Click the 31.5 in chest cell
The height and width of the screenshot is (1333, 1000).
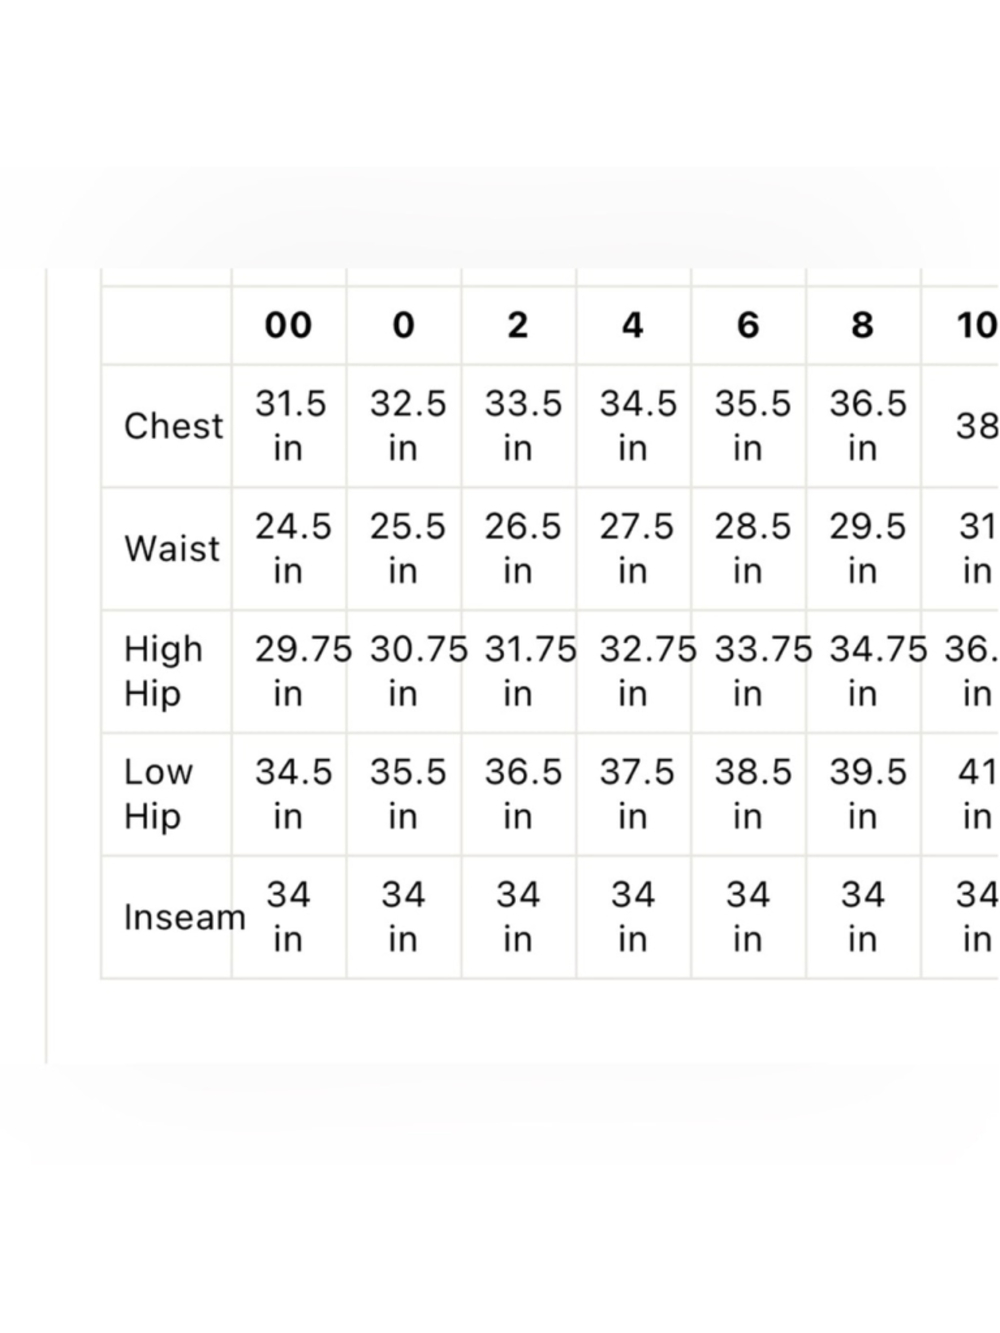[x=290, y=426]
